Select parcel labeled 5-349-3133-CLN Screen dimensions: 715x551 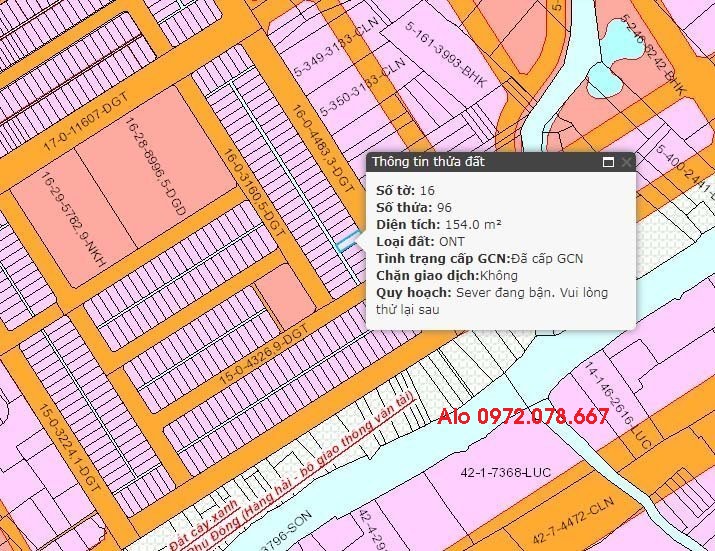point(337,47)
